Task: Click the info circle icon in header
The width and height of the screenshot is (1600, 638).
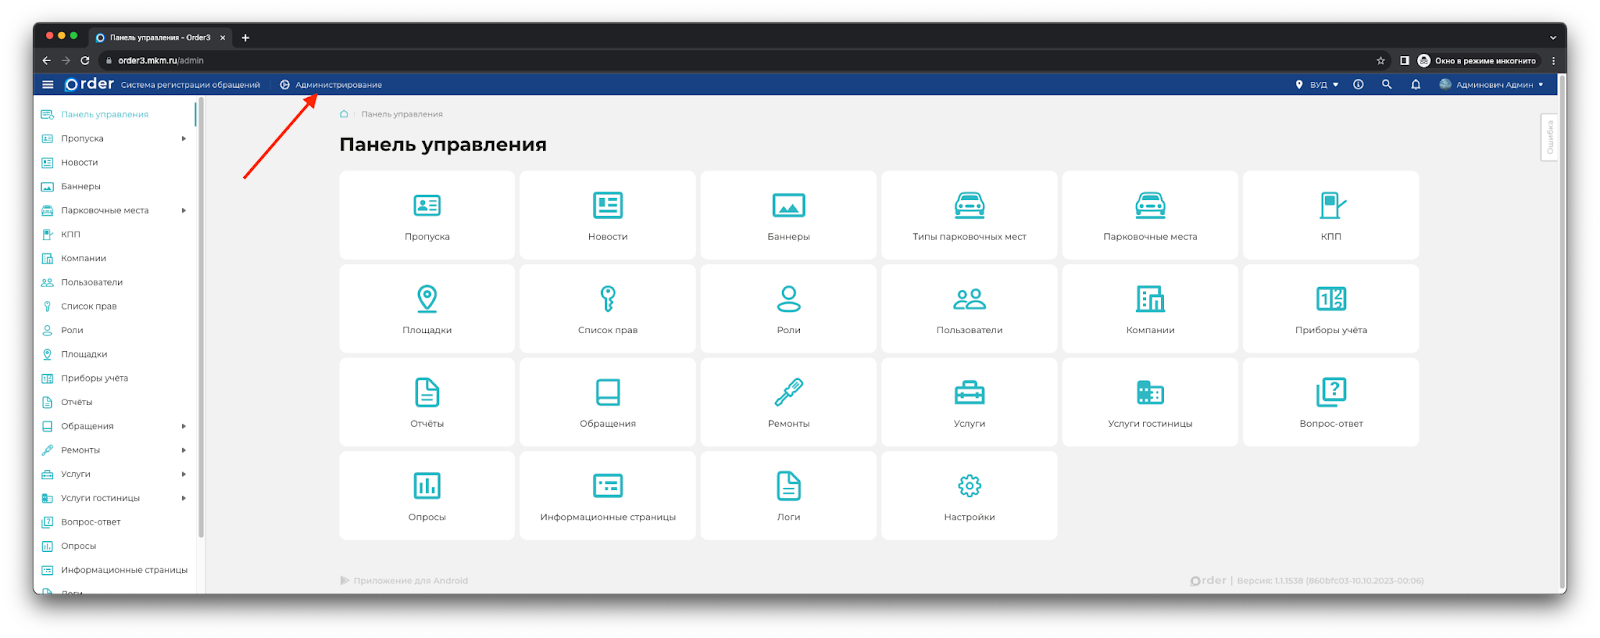Action: [1358, 85]
